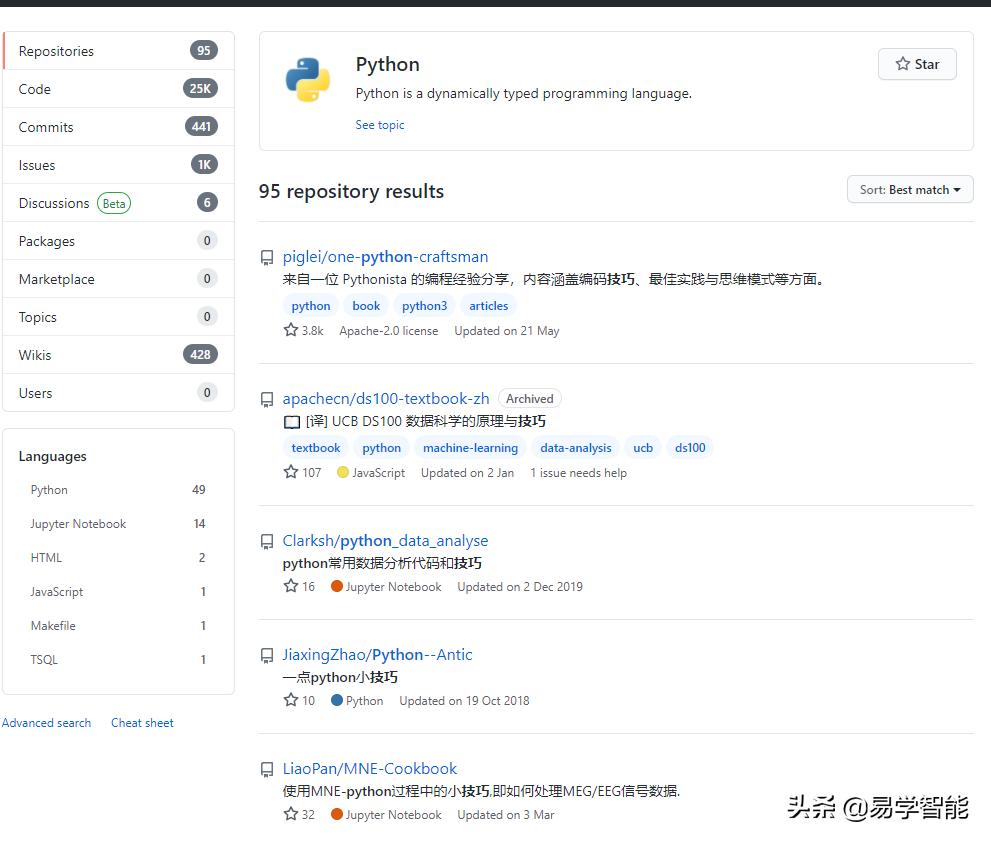
Task: Click yellow JavaScript language dot
Action: [343, 472]
